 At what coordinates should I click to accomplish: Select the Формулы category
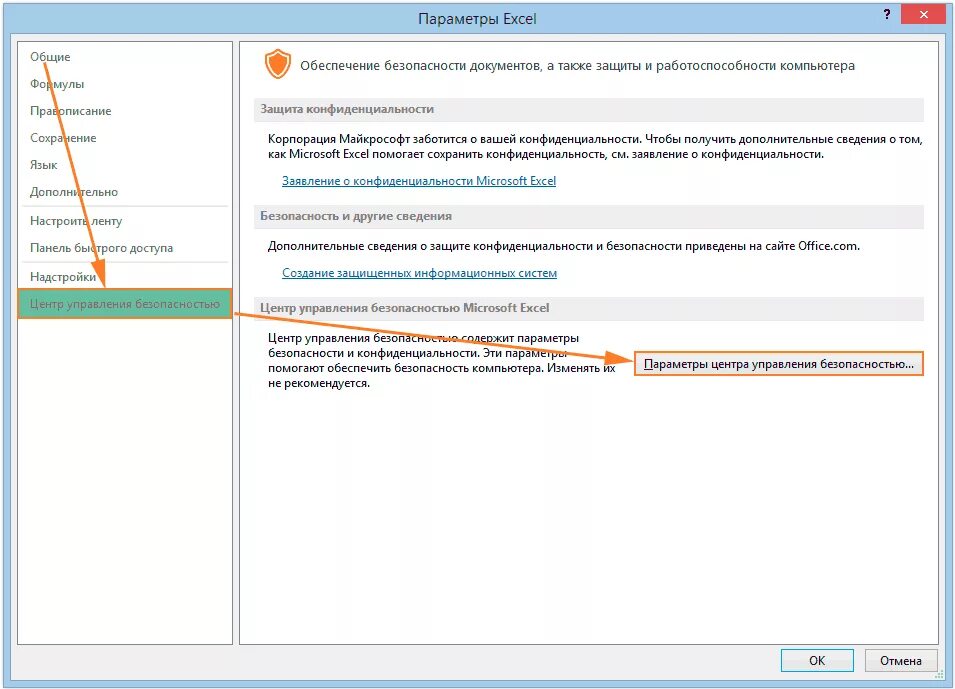coord(57,84)
